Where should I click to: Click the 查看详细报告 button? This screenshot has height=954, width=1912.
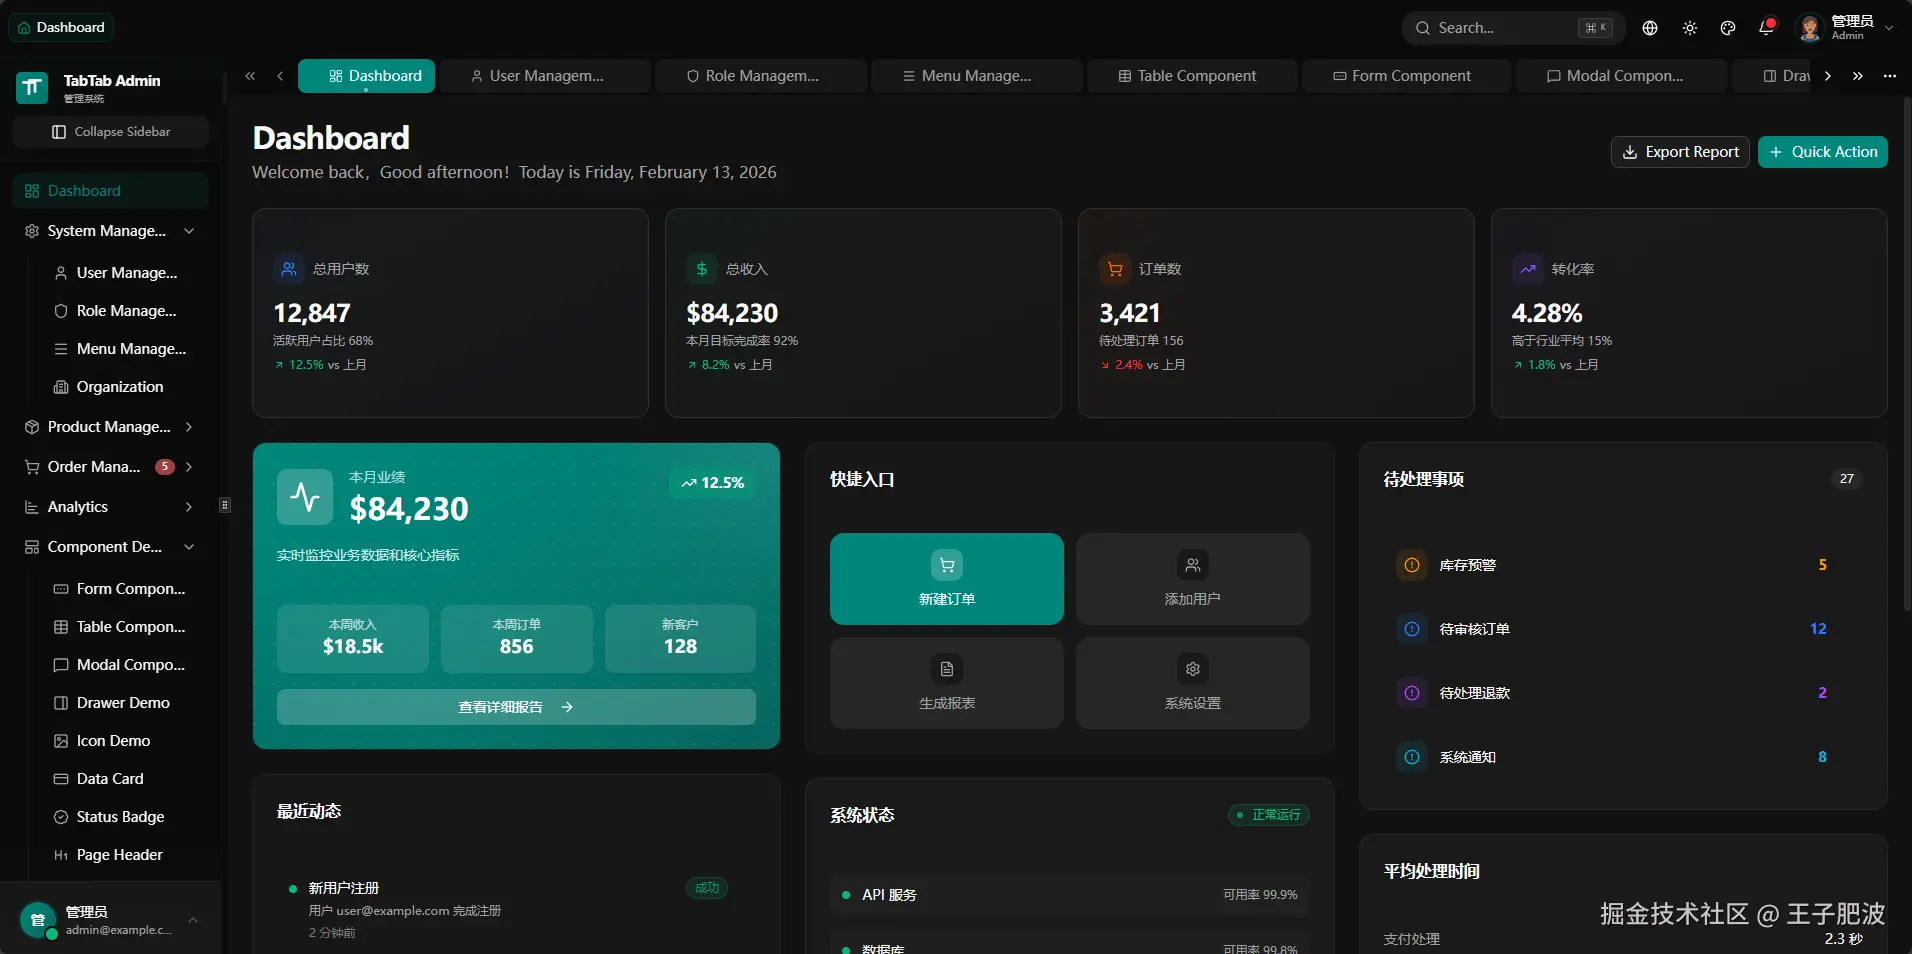click(516, 707)
